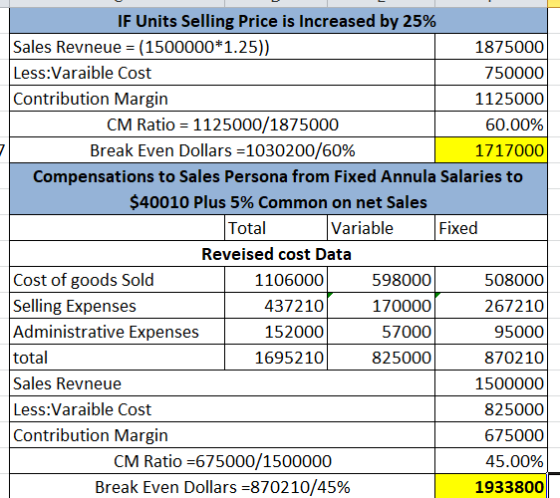Image resolution: width=560 pixels, height=498 pixels.
Task: Click the 'Total' column header cell
Action: [276, 228]
